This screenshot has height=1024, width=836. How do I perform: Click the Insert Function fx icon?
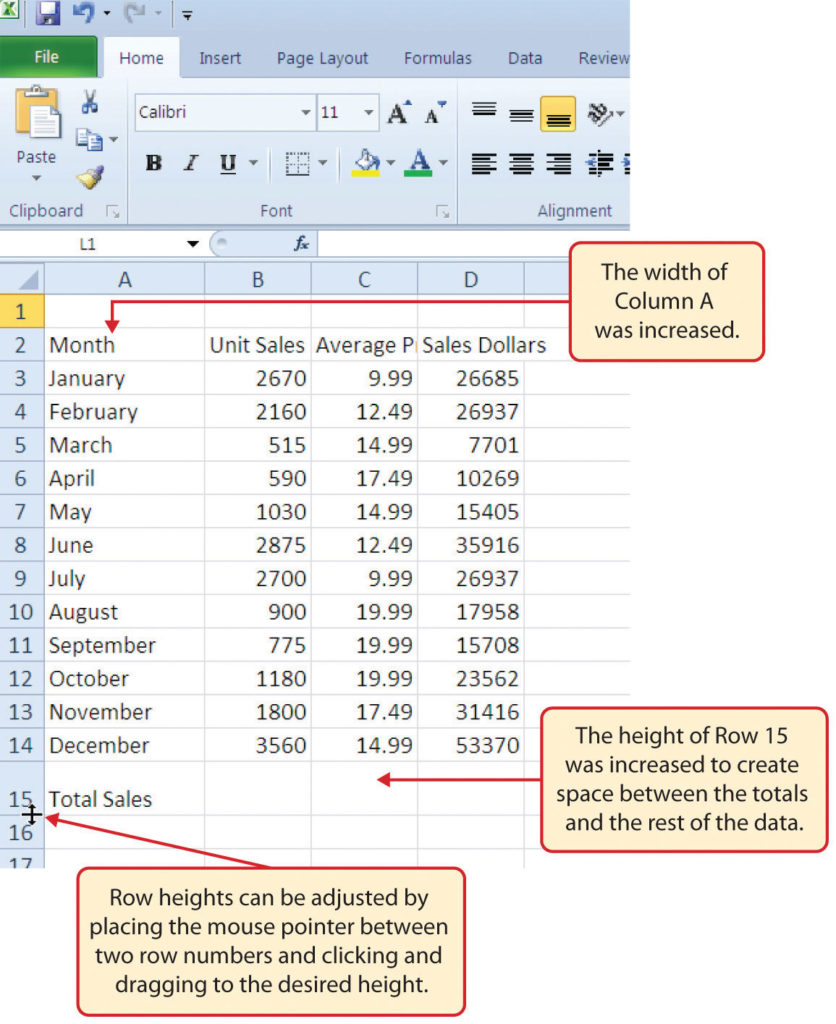(301, 244)
